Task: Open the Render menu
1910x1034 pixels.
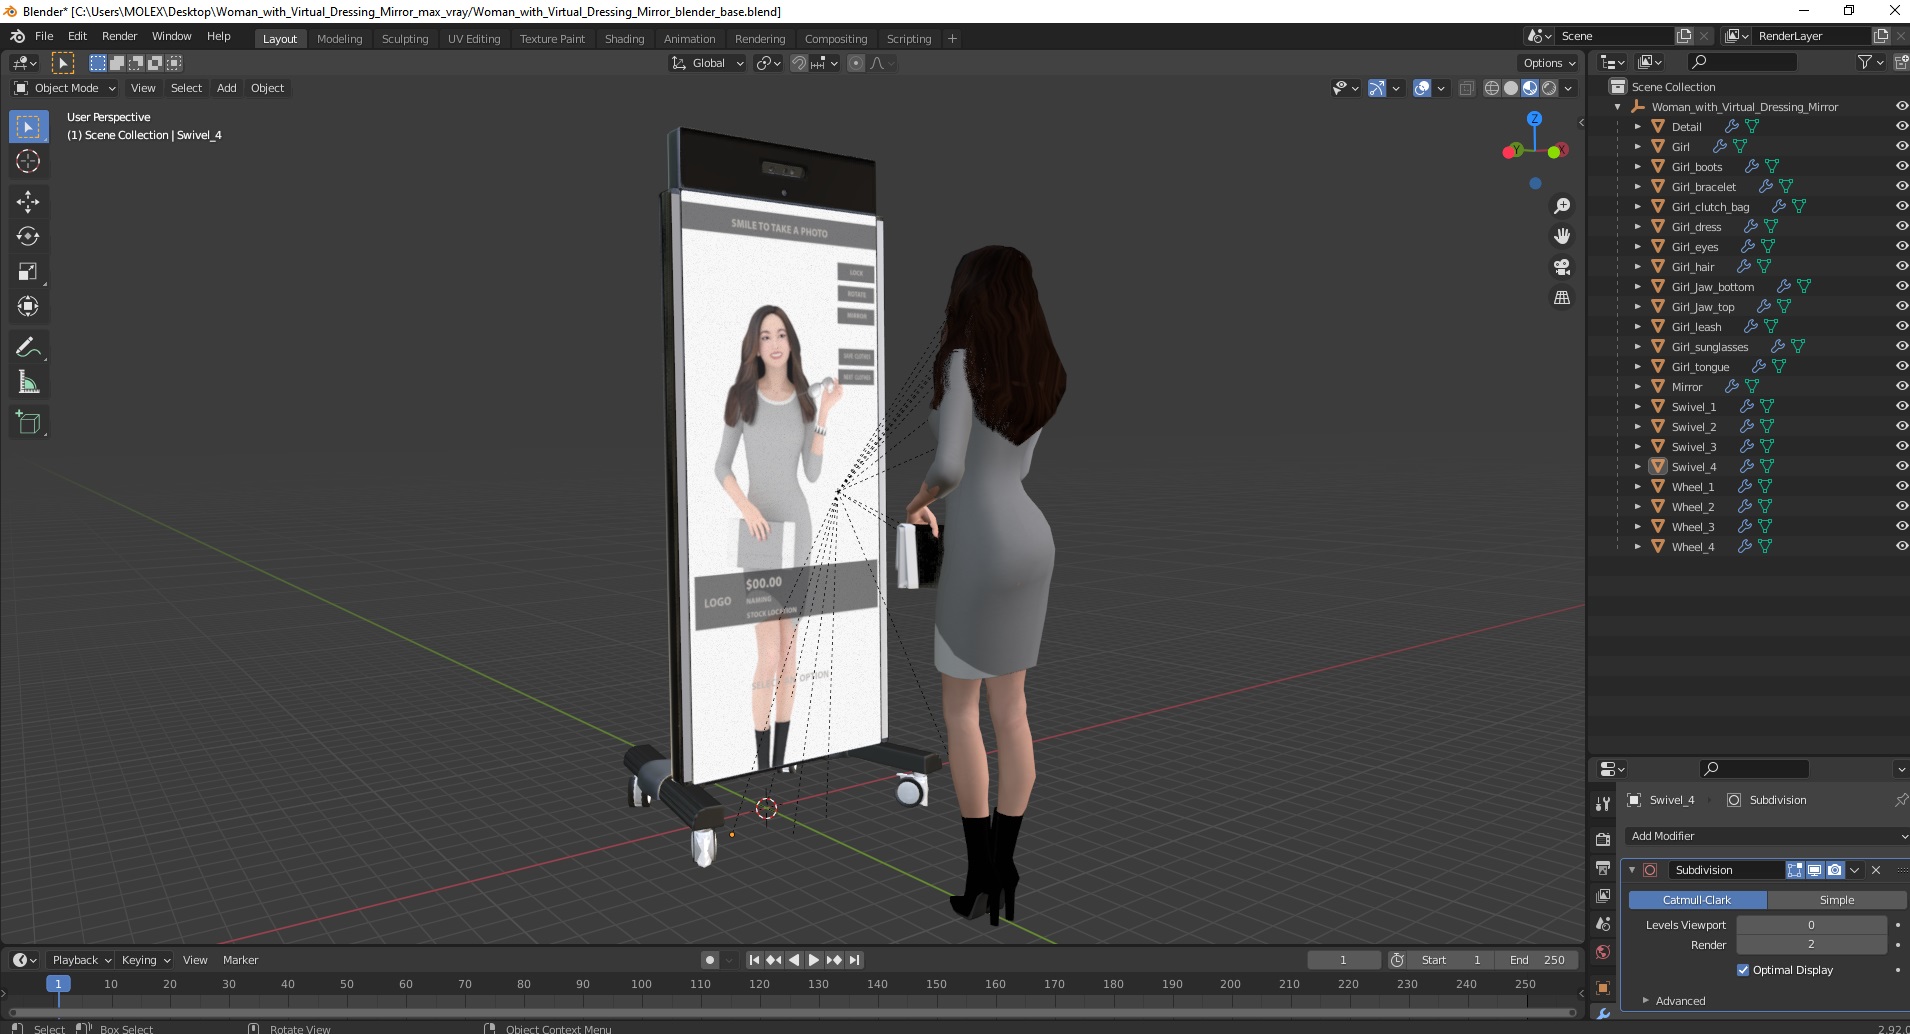Action: pyautogui.click(x=119, y=36)
